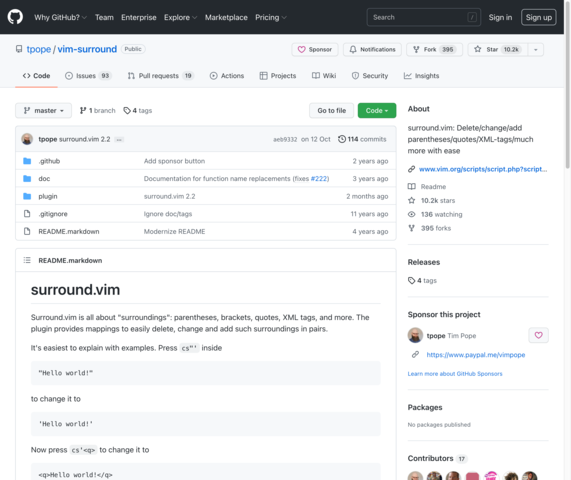The height and width of the screenshot is (480, 571).
Task: Open the Projects tab
Action: coord(277,76)
